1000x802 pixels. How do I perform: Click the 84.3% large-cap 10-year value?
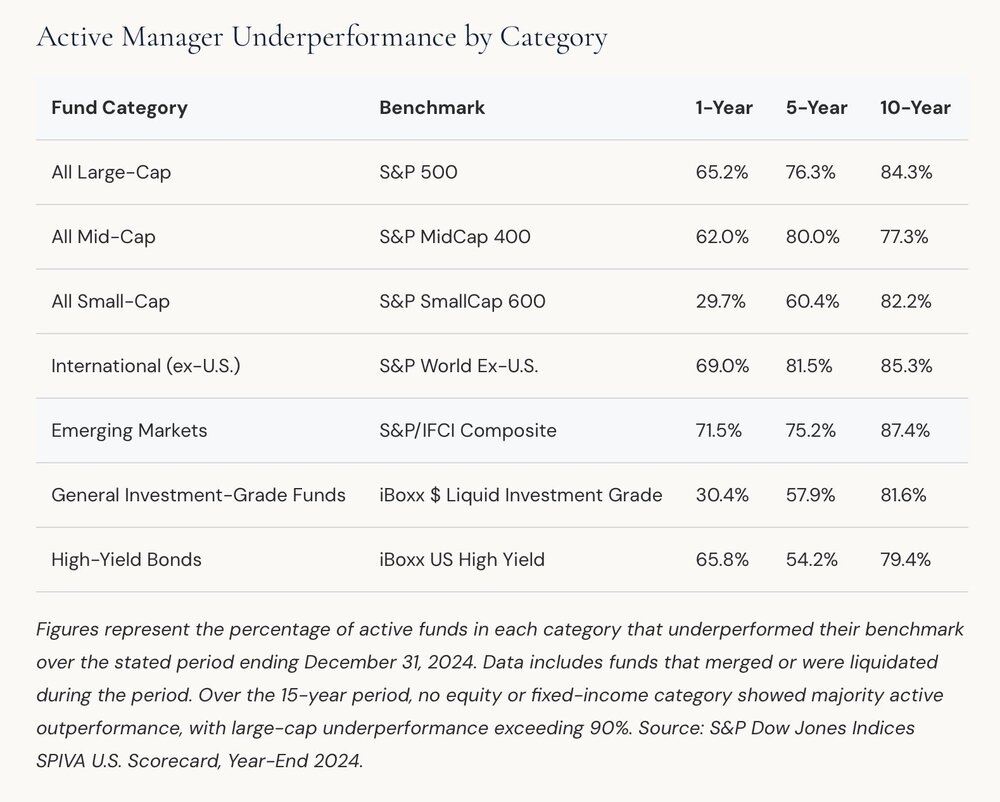click(x=906, y=172)
